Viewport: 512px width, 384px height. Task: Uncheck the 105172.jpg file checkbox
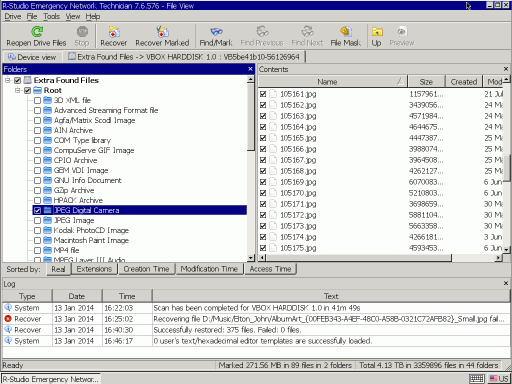[x=263, y=215]
